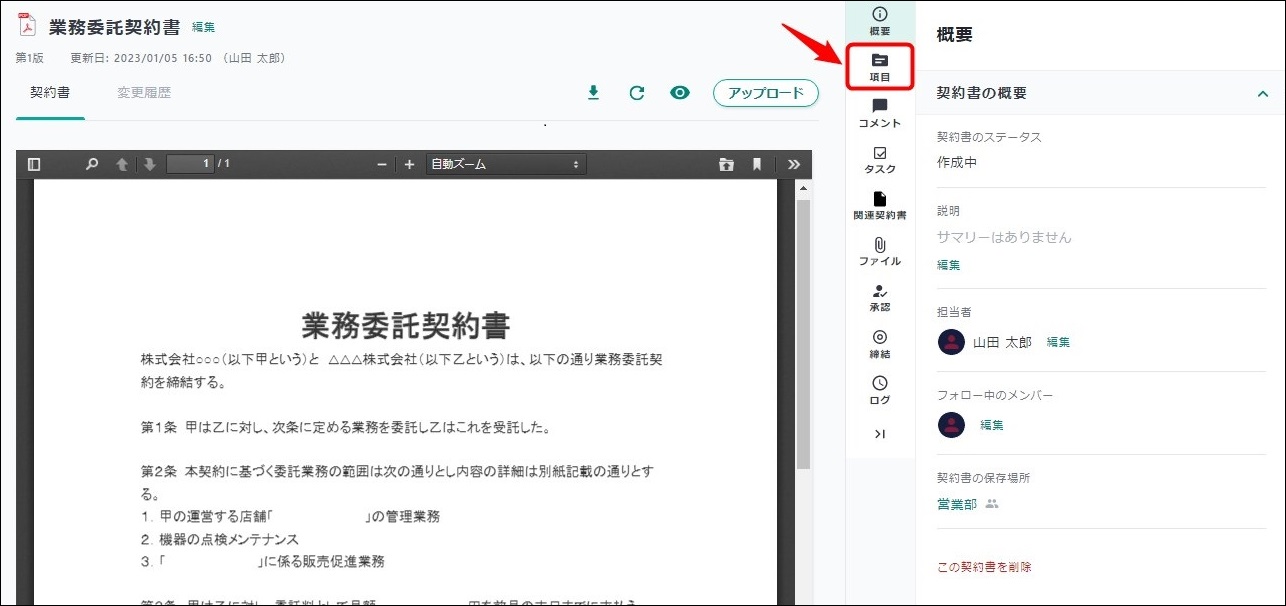This screenshot has width=1286, height=606.
Task: Open the タスク panel
Action: 880,160
